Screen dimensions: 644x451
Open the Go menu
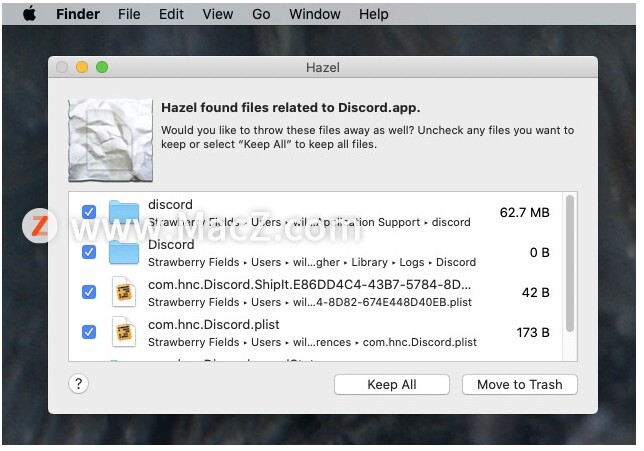261,14
